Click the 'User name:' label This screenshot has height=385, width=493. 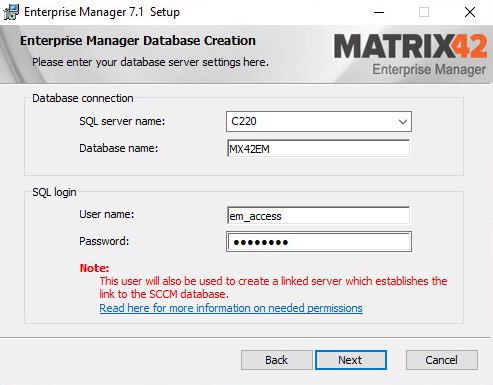point(106,214)
